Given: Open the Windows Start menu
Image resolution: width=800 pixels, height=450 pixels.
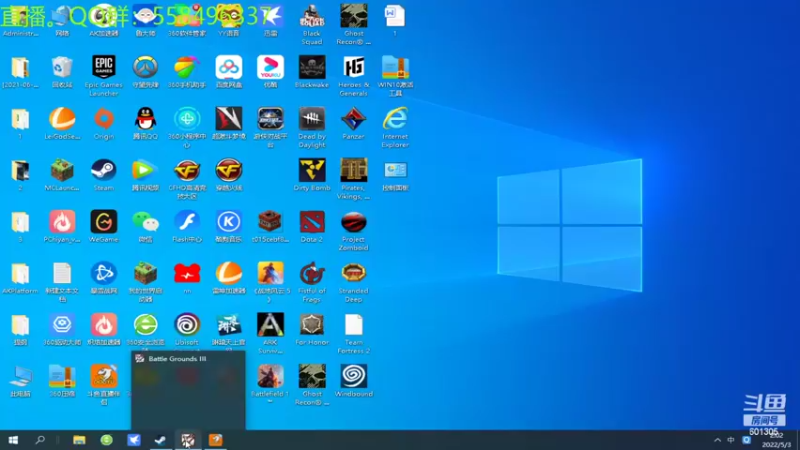Looking at the screenshot, I should pos(13,440).
